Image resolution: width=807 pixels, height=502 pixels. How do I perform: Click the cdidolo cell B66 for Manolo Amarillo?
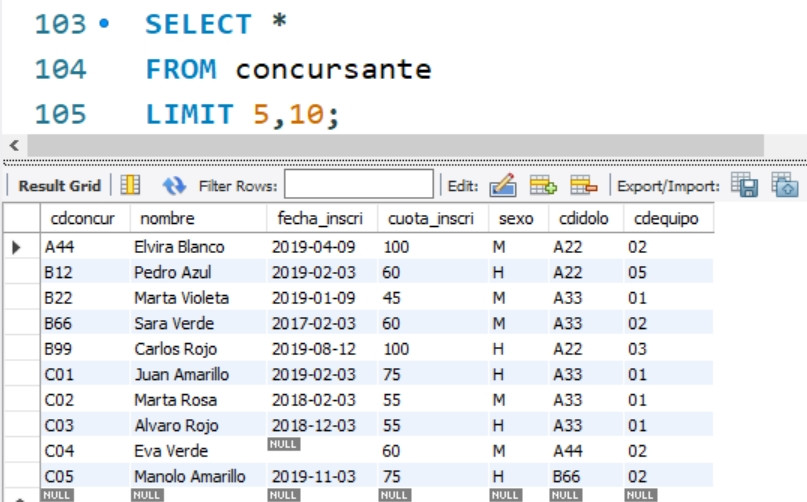pyautogui.click(x=586, y=476)
